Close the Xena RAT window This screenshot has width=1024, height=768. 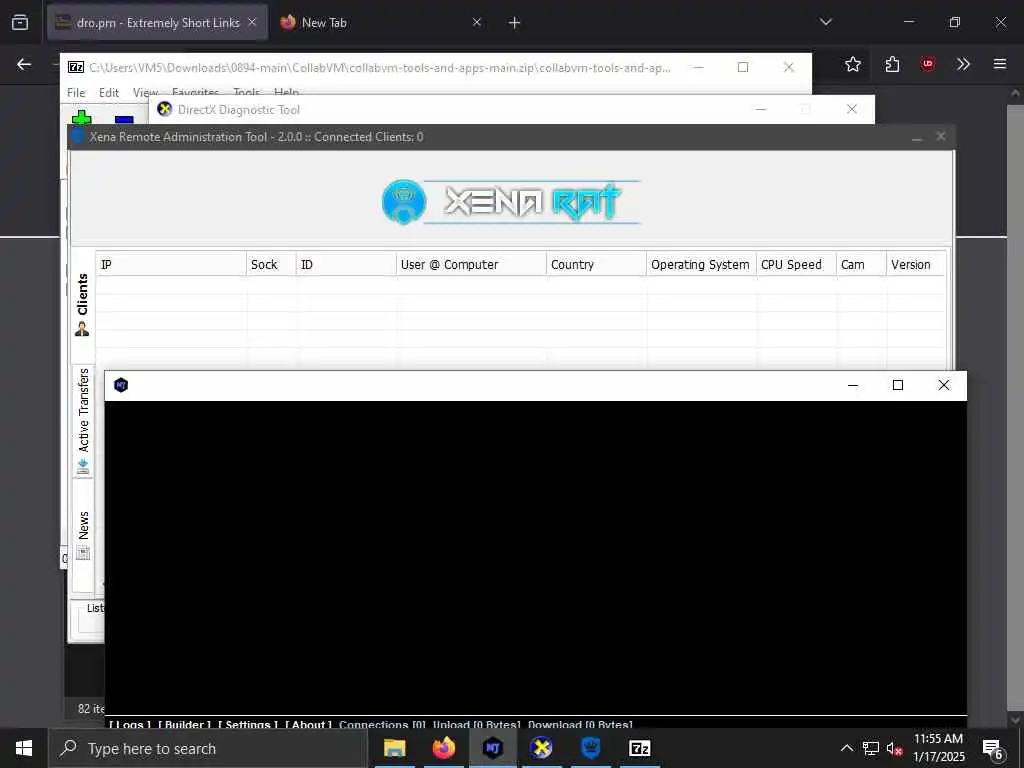click(x=940, y=136)
